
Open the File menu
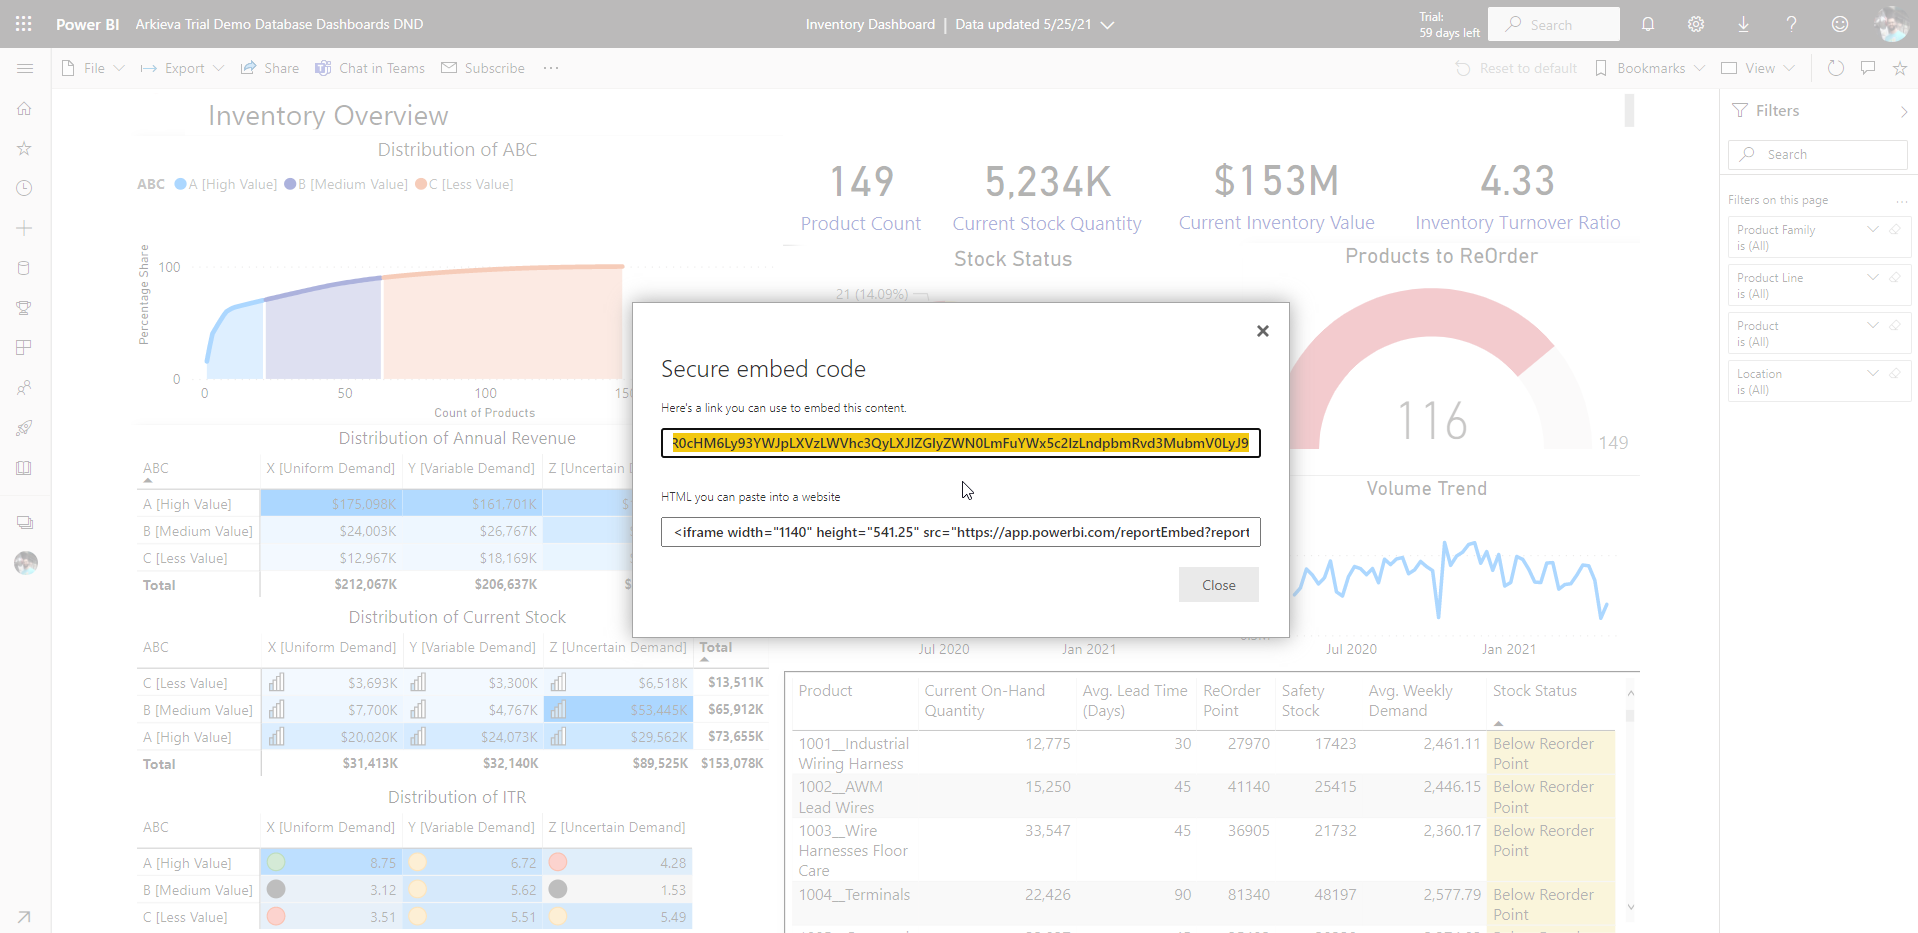coord(93,68)
